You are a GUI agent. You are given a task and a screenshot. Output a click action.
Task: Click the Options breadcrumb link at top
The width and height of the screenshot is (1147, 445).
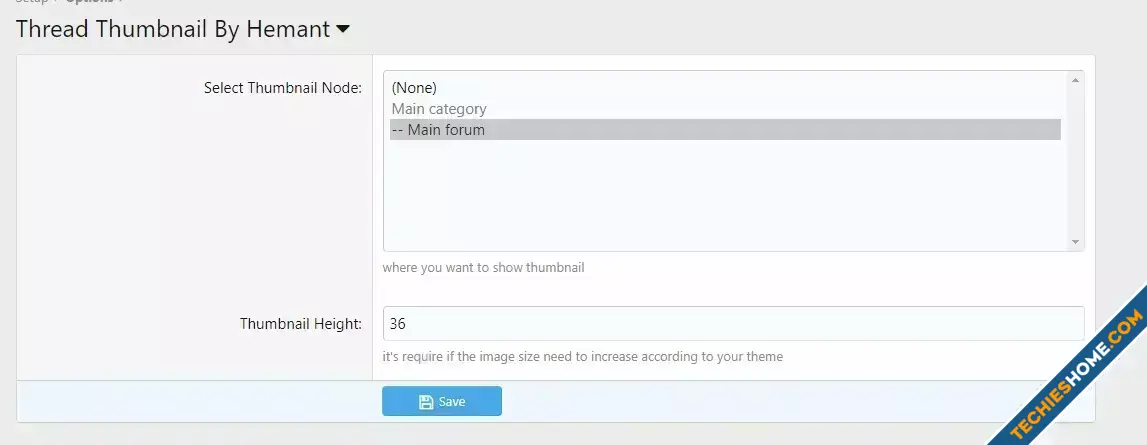(89, 1)
